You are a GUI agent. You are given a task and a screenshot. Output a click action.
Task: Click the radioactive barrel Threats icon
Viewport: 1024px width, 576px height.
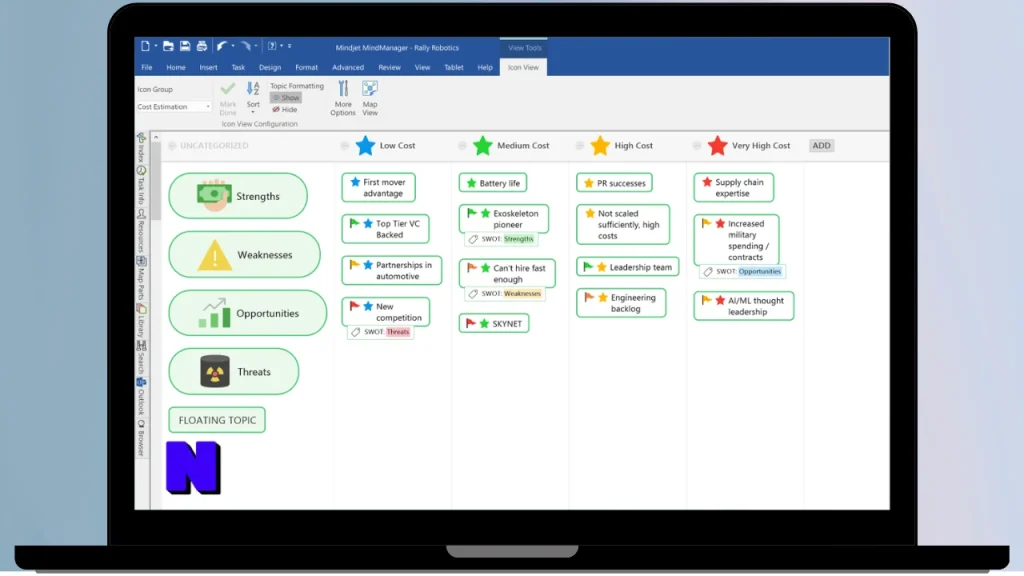tap(215, 371)
